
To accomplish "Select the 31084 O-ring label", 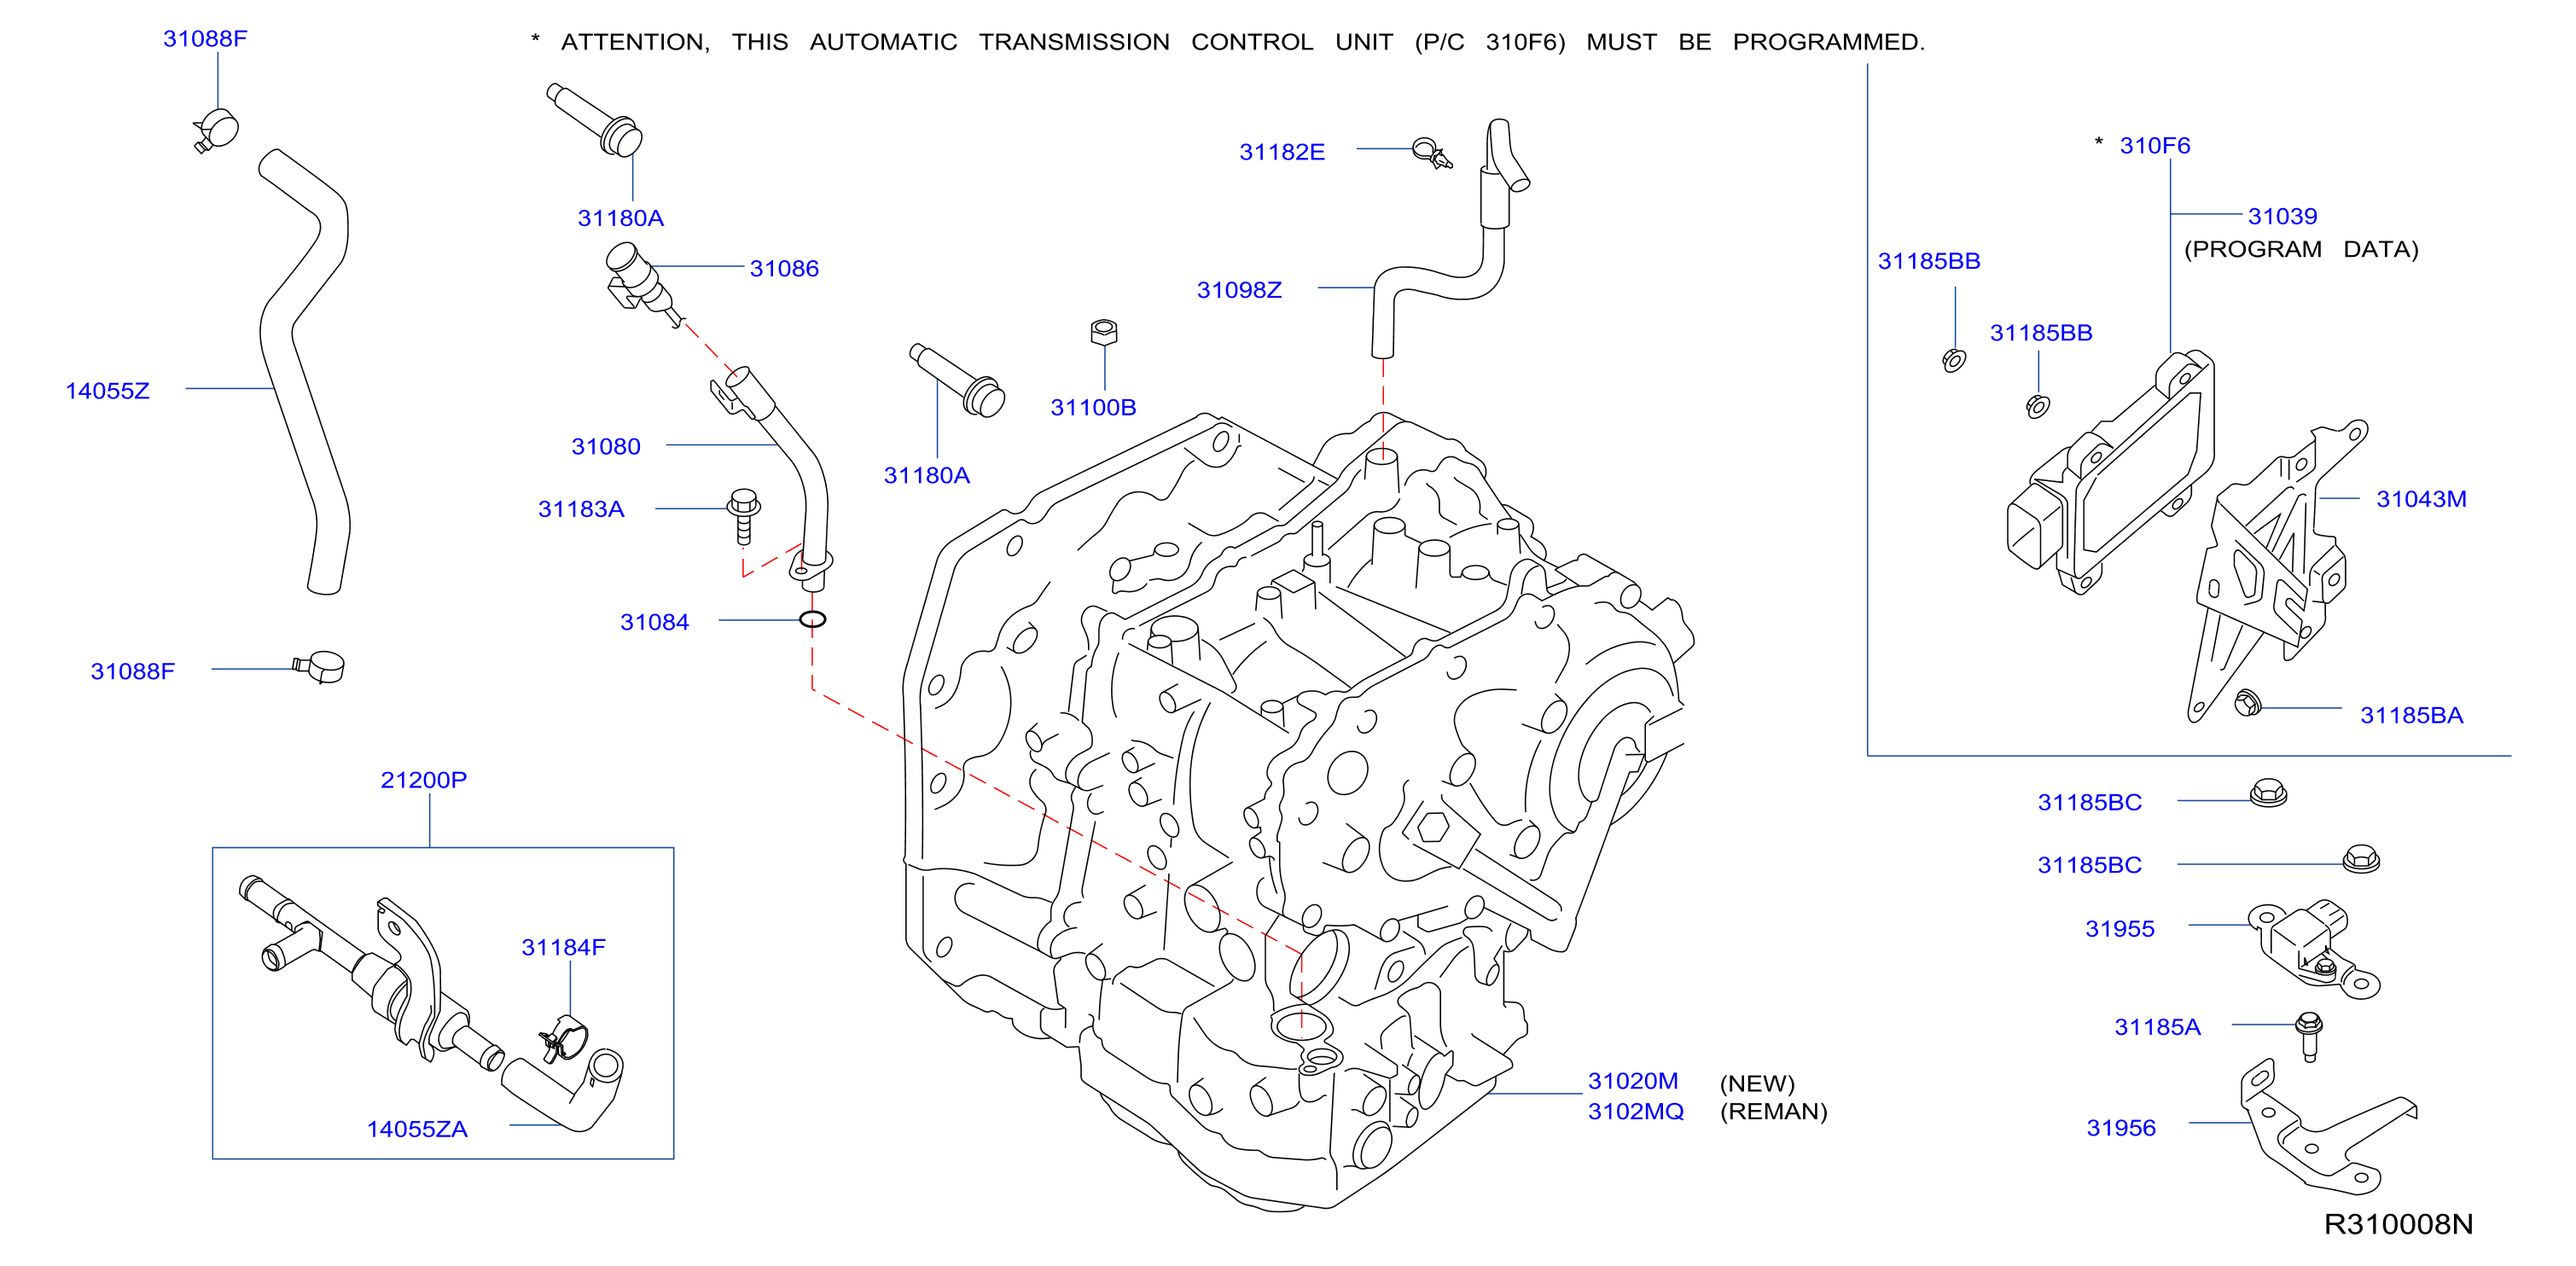I will pyautogui.click(x=654, y=622).
